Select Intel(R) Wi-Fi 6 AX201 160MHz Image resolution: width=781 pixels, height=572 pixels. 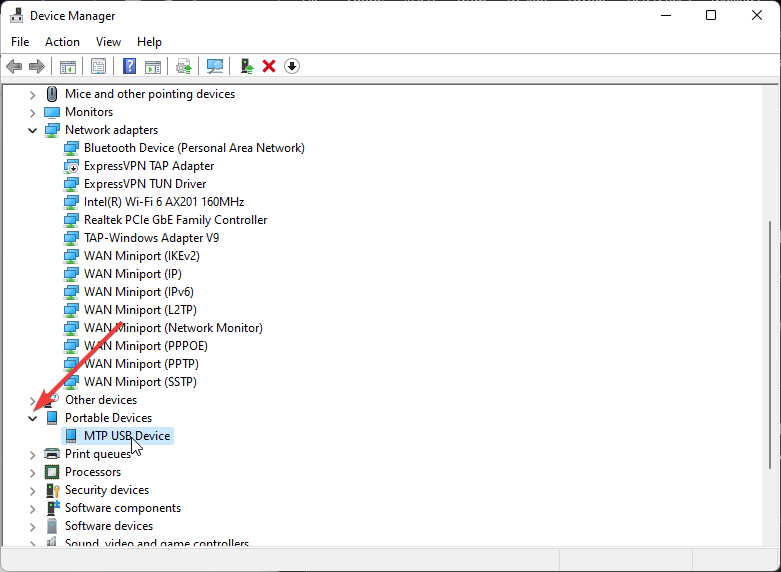164,202
